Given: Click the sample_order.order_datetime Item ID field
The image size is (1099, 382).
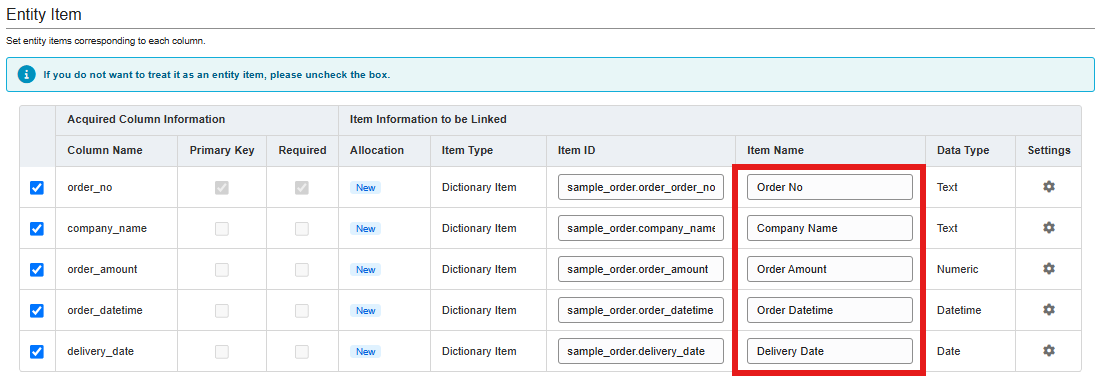Looking at the screenshot, I should point(641,310).
